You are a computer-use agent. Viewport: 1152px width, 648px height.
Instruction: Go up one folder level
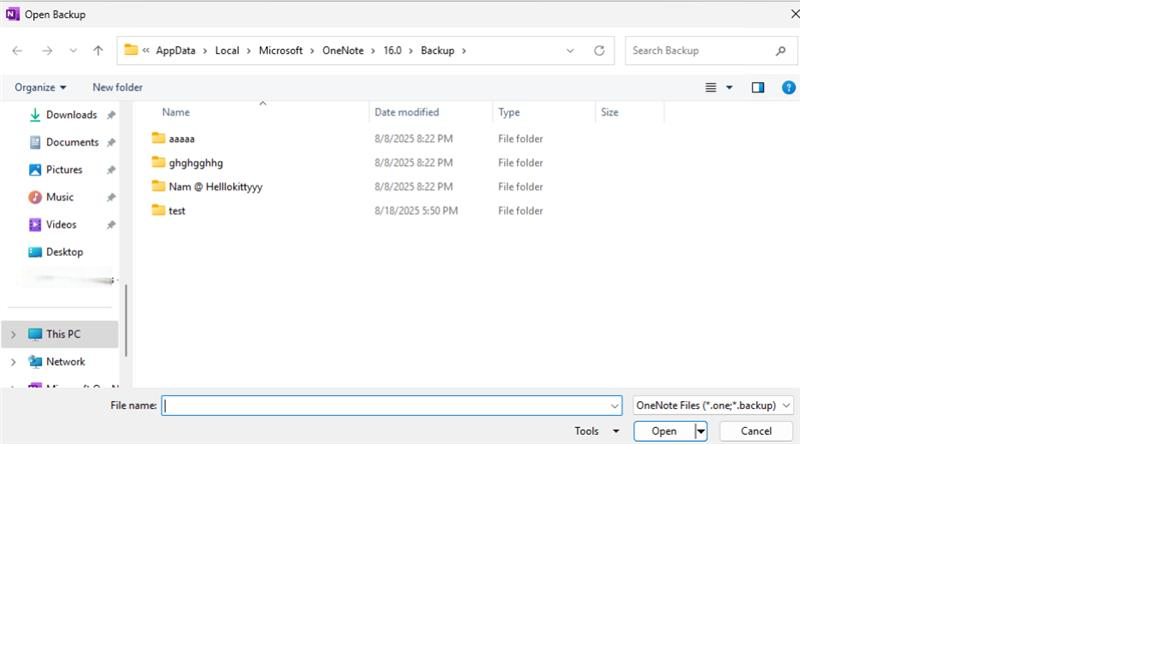tap(98, 51)
